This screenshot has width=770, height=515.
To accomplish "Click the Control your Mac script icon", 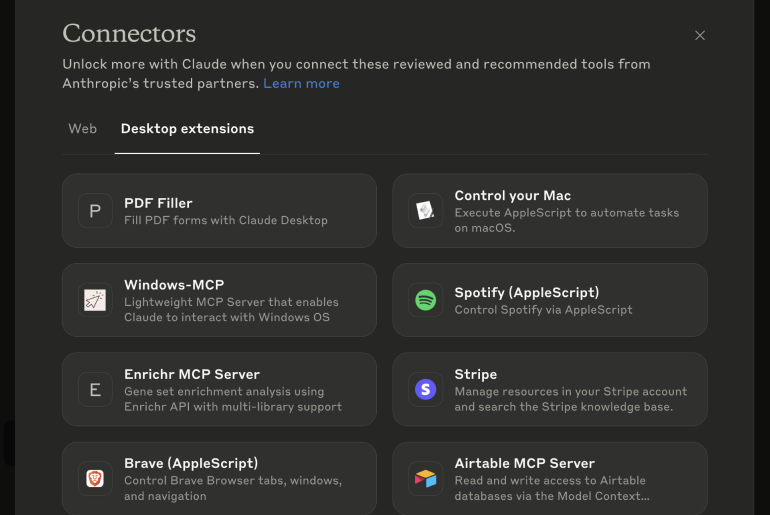I will tap(425, 211).
